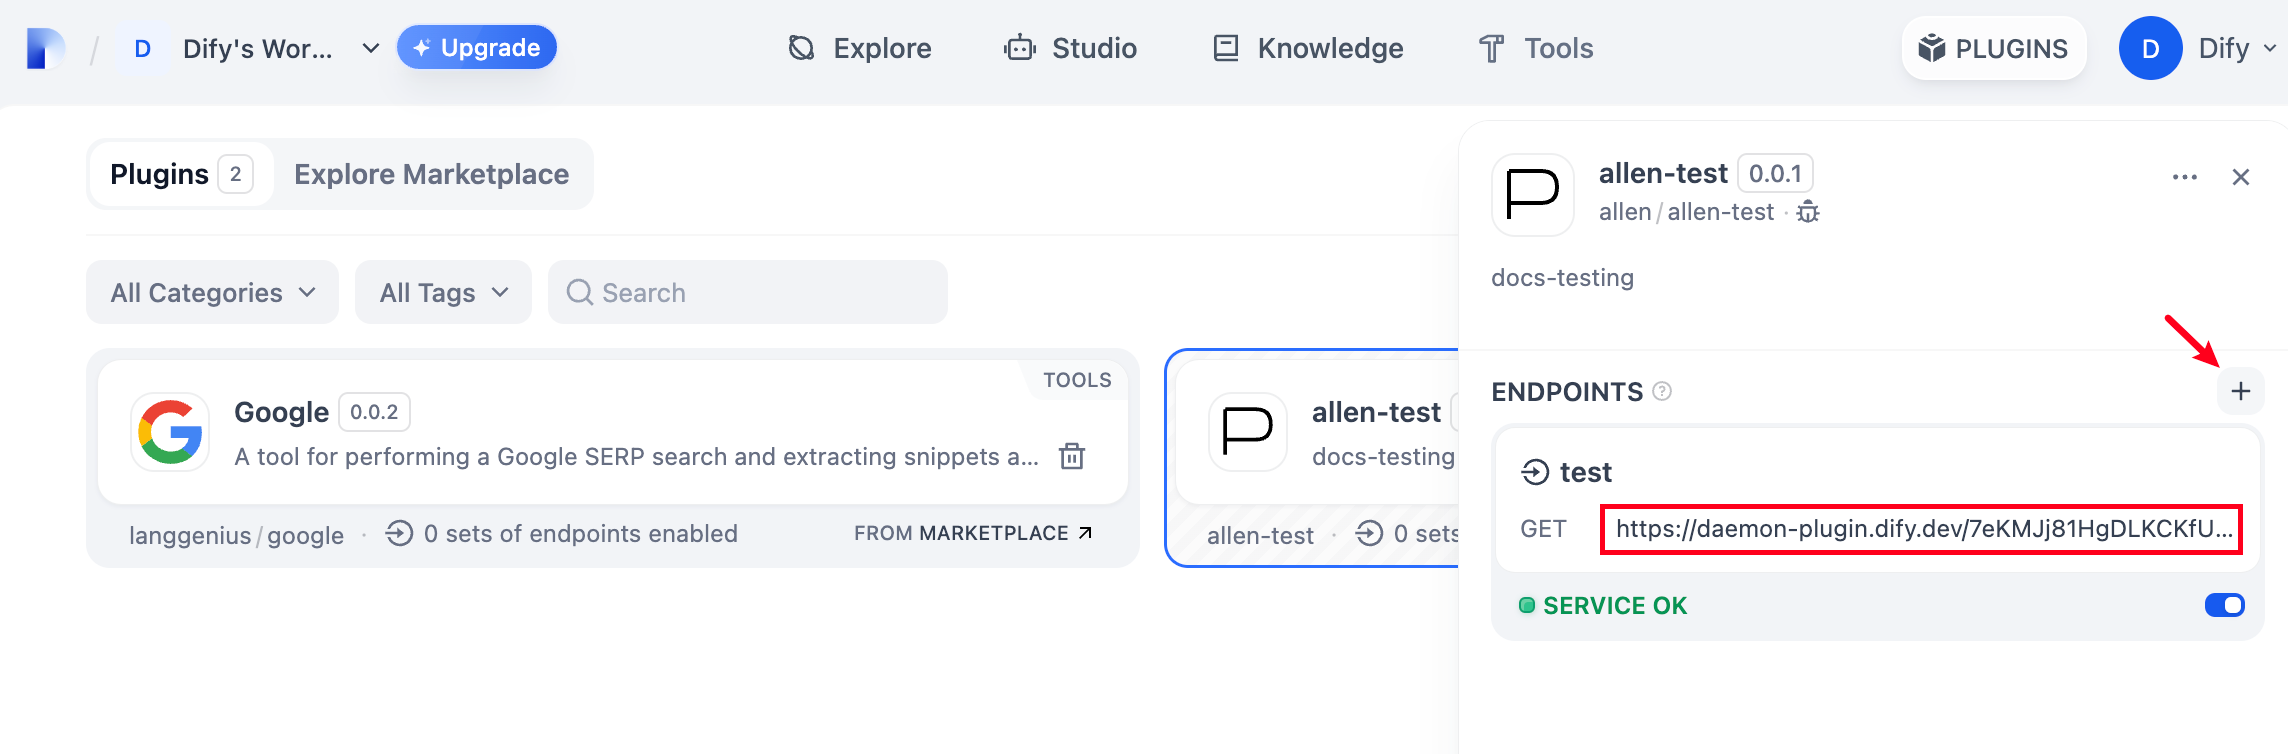Click the Google plugin logo

pos(170,433)
